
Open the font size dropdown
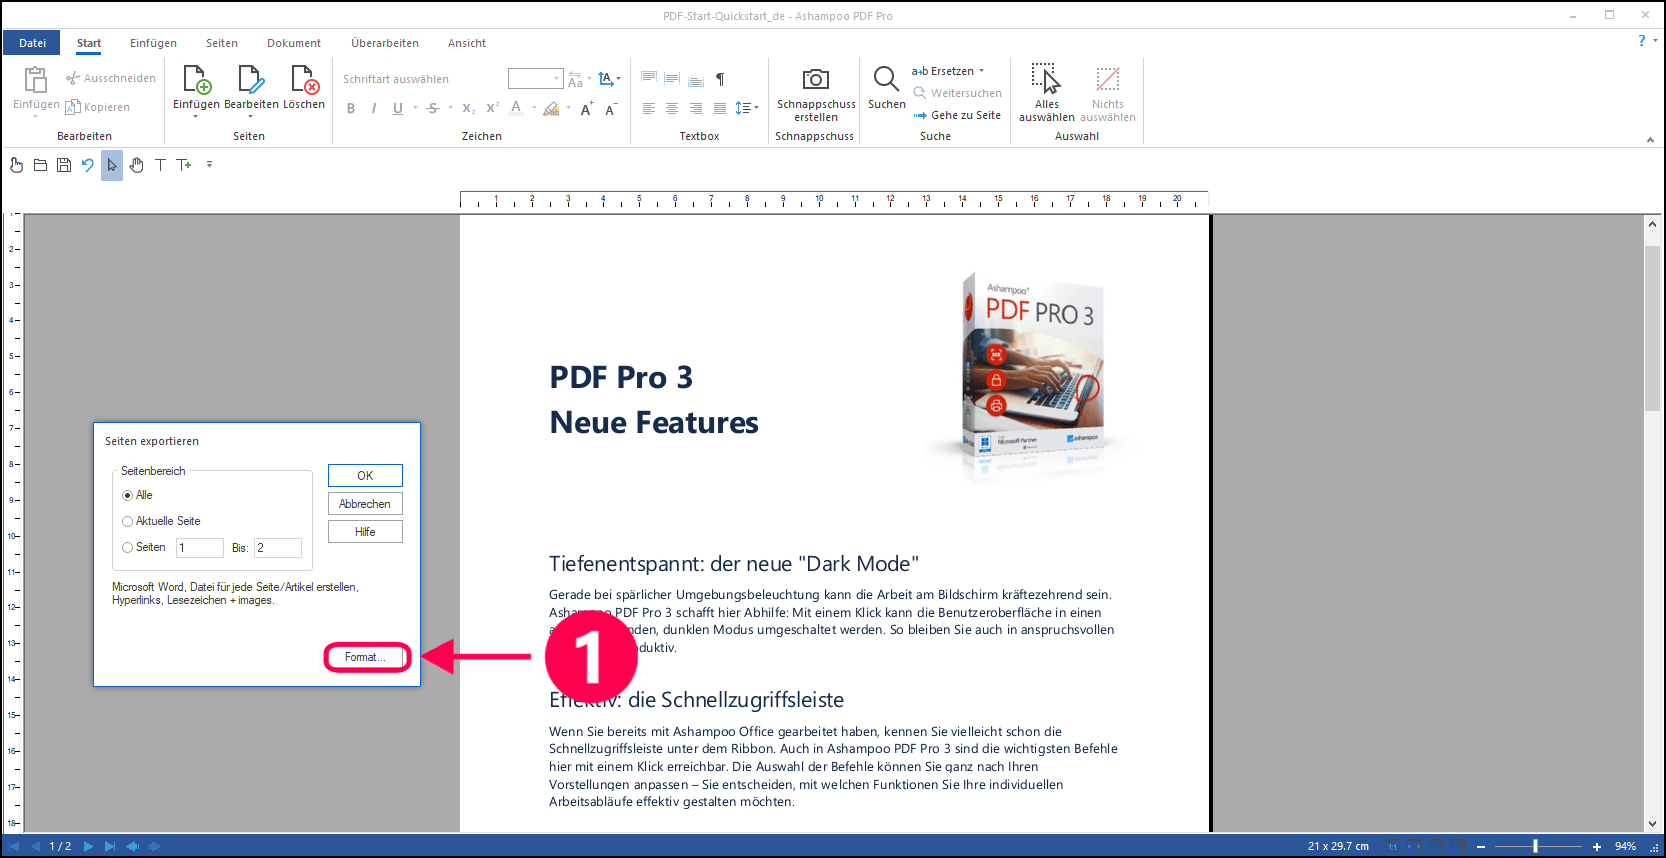(x=557, y=79)
